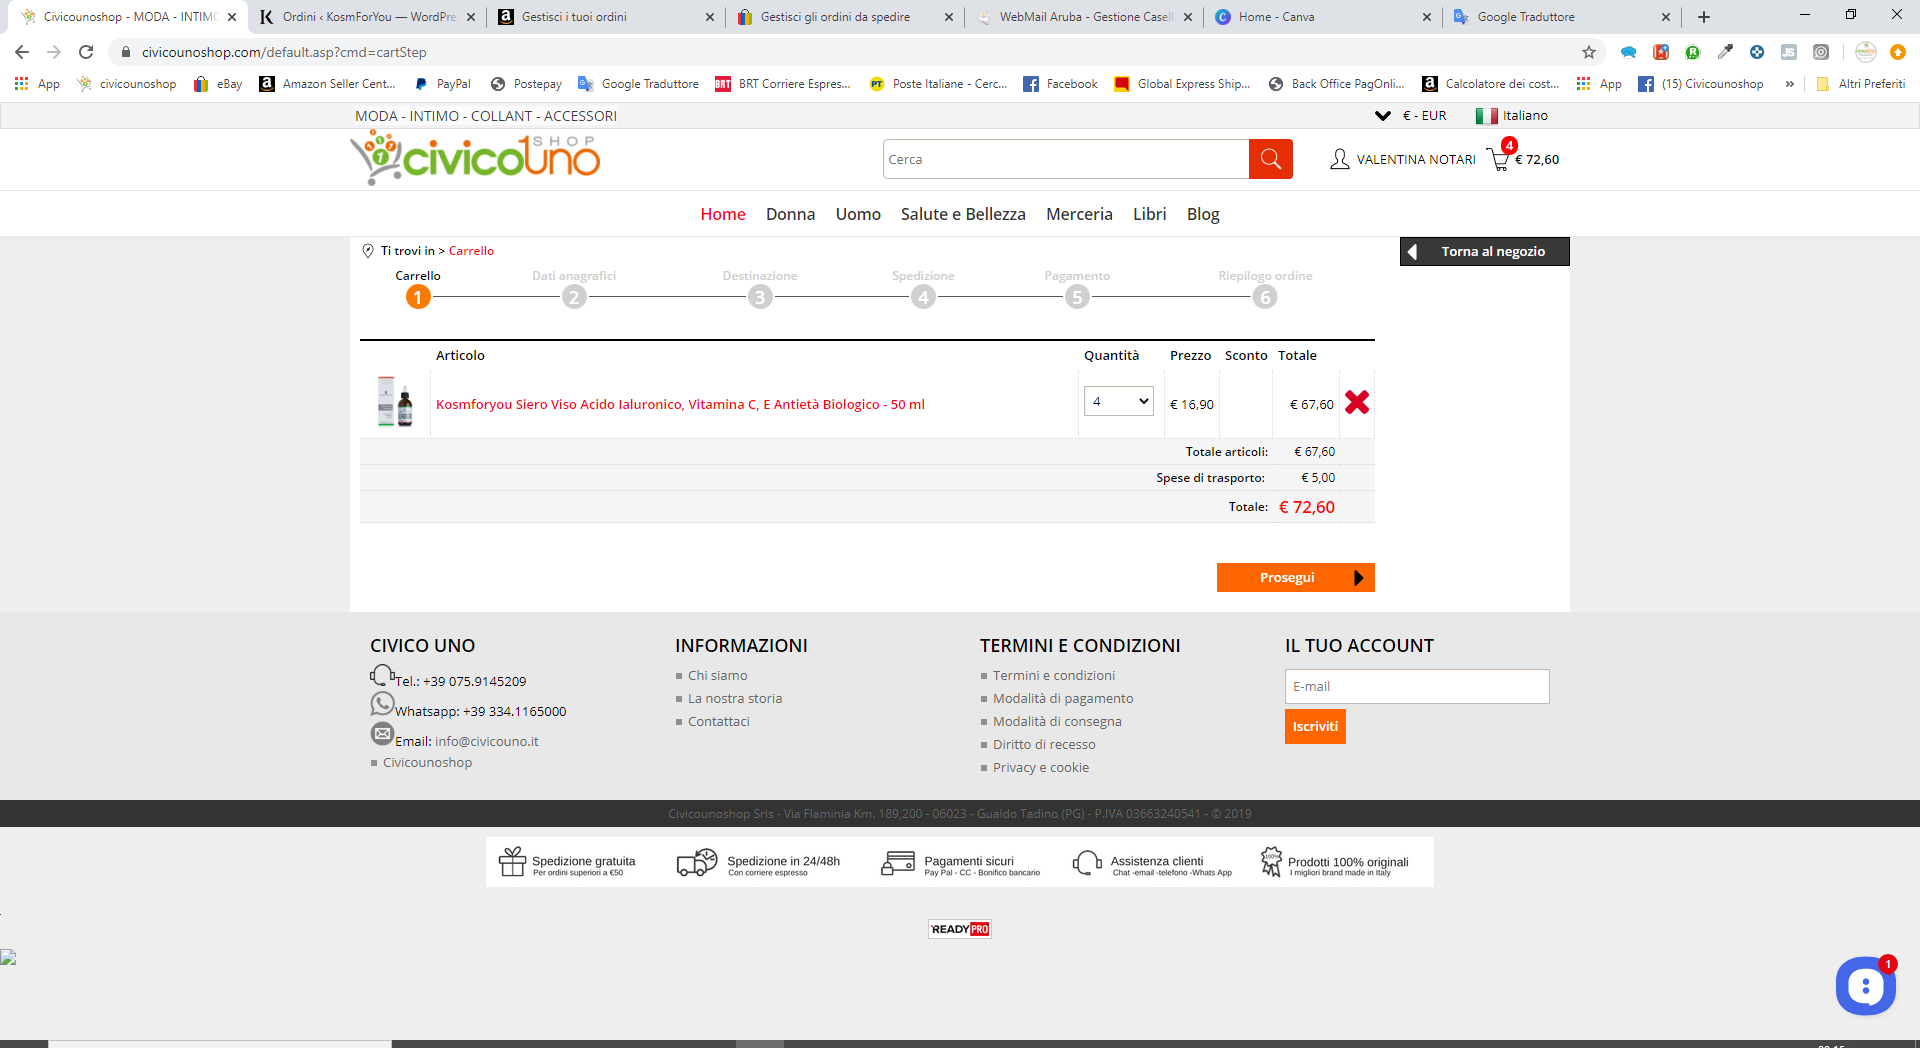
Task: Click the WhatsApp contact icon in footer
Action: (x=382, y=704)
